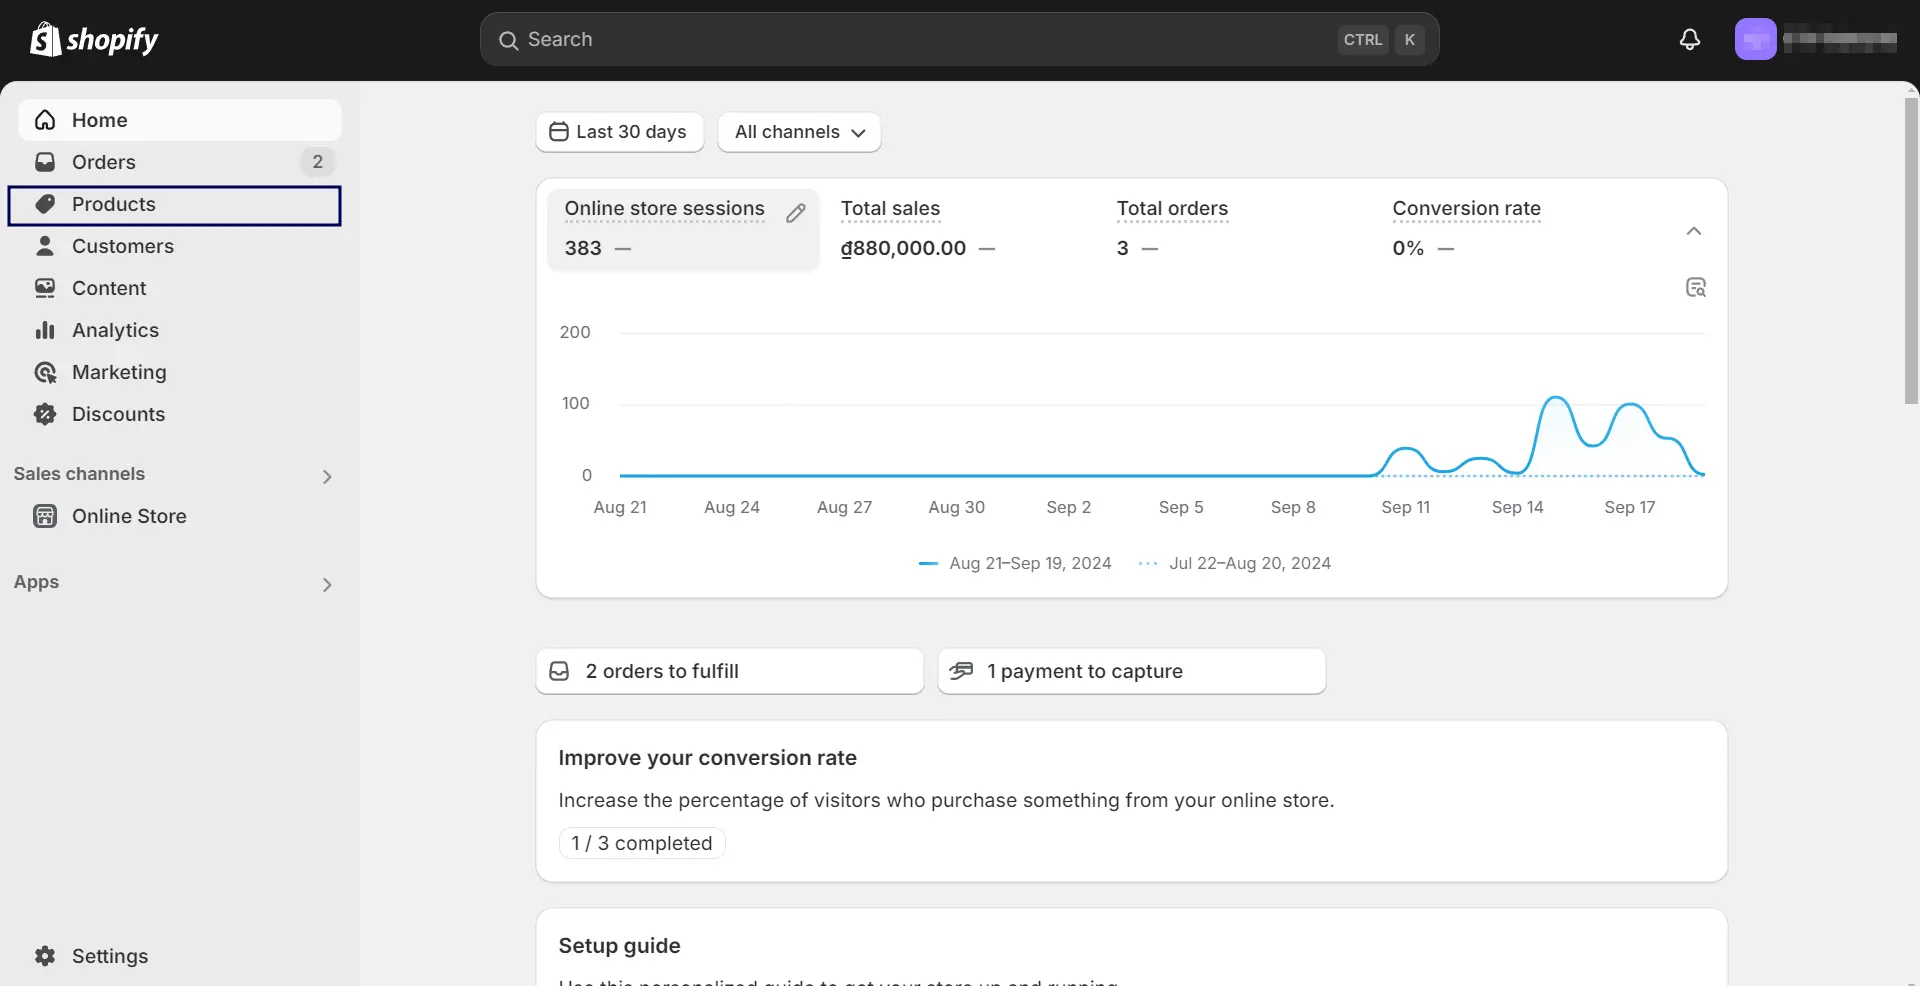The width and height of the screenshot is (1920, 986).
Task: Click the Customers person icon
Action: click(x=45, y=246)
